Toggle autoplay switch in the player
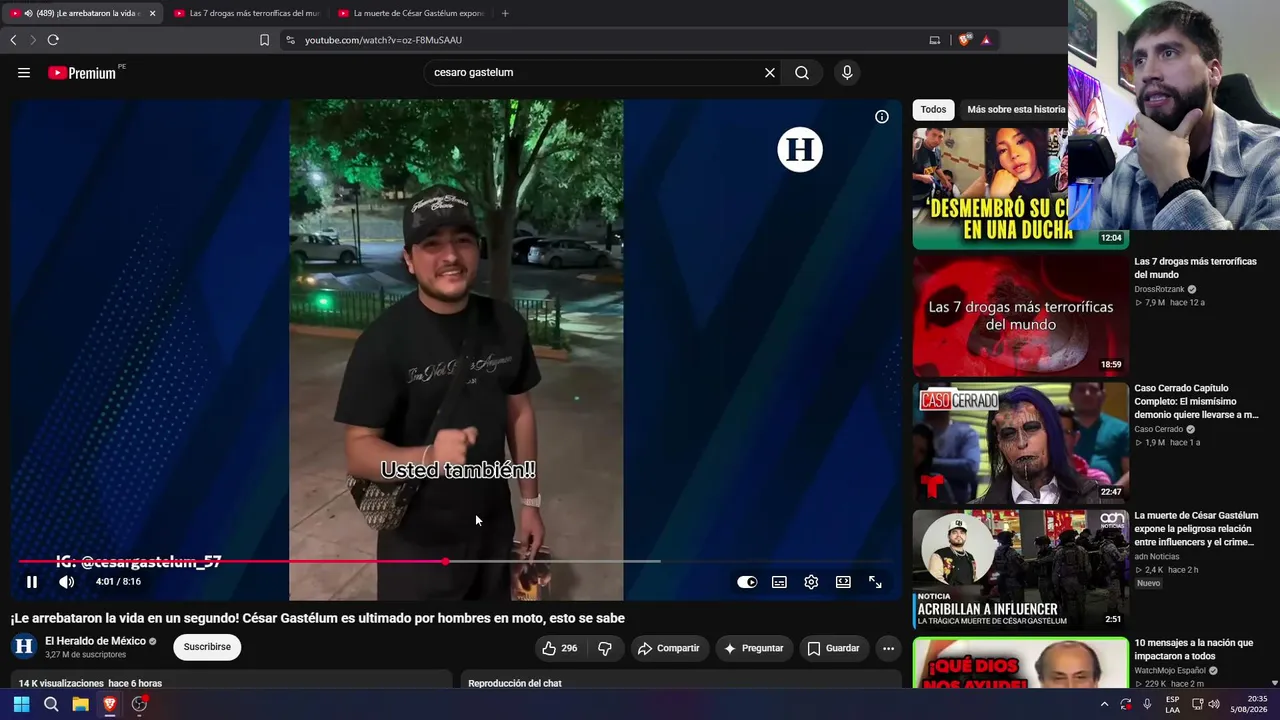1280x720 pixels. (747, 582)
